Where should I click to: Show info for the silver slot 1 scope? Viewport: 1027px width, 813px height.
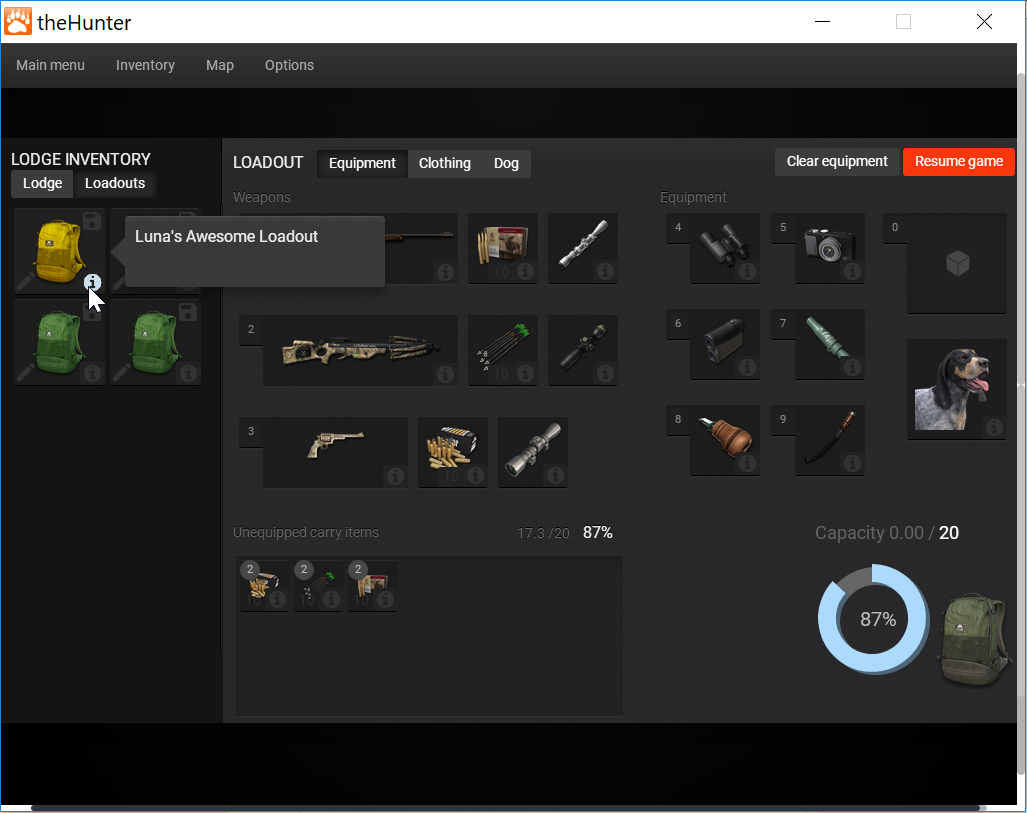click(605, 271)
